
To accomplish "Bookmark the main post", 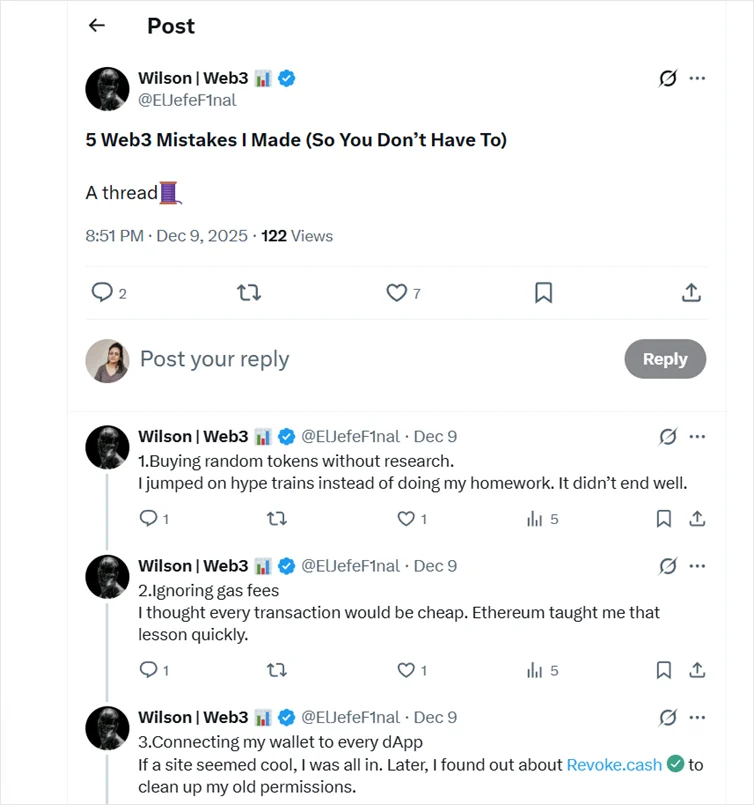I will coord(543,293).
